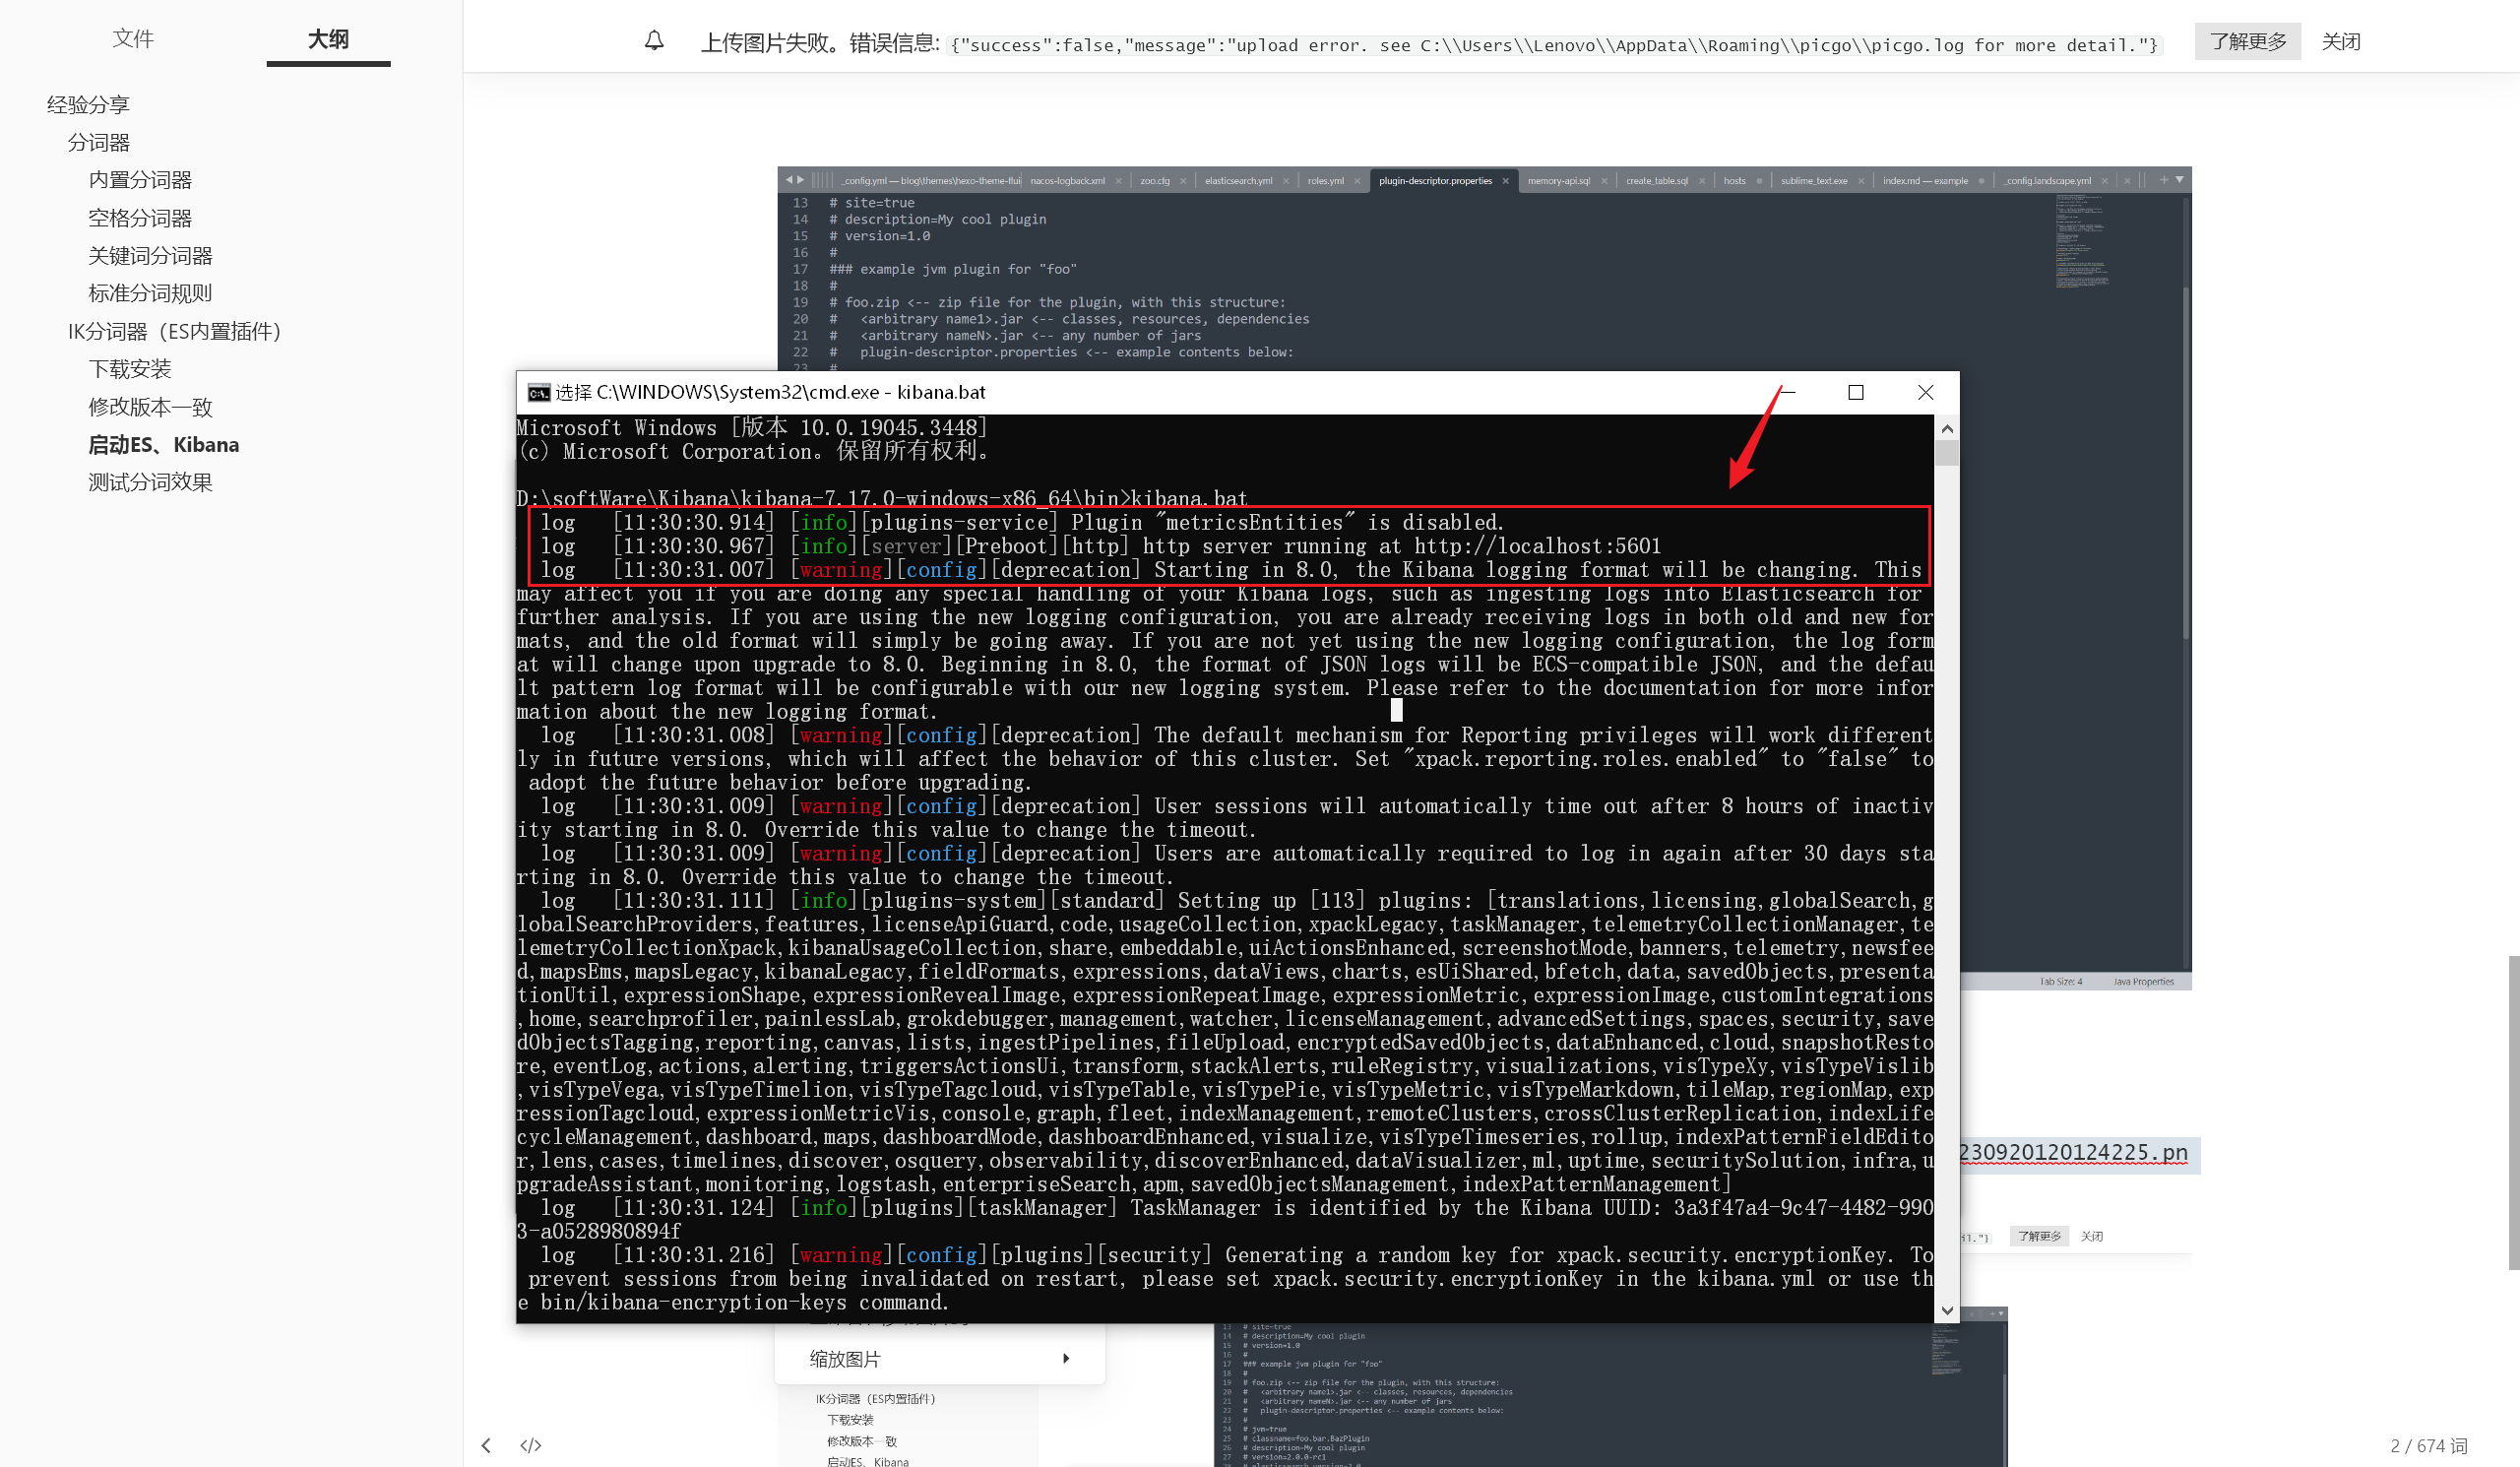2520x1467 pixels.
Task: Go to outline heading 下载安装
Action: tap(130, 369)
